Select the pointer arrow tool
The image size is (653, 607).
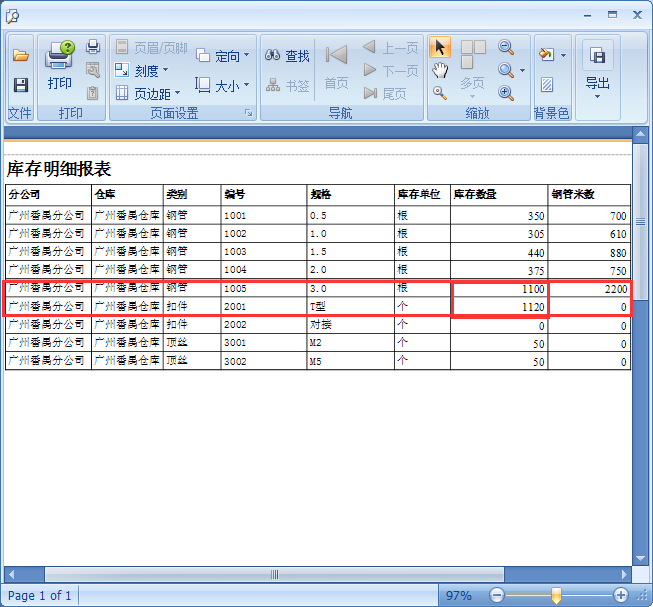pos(440,47)
